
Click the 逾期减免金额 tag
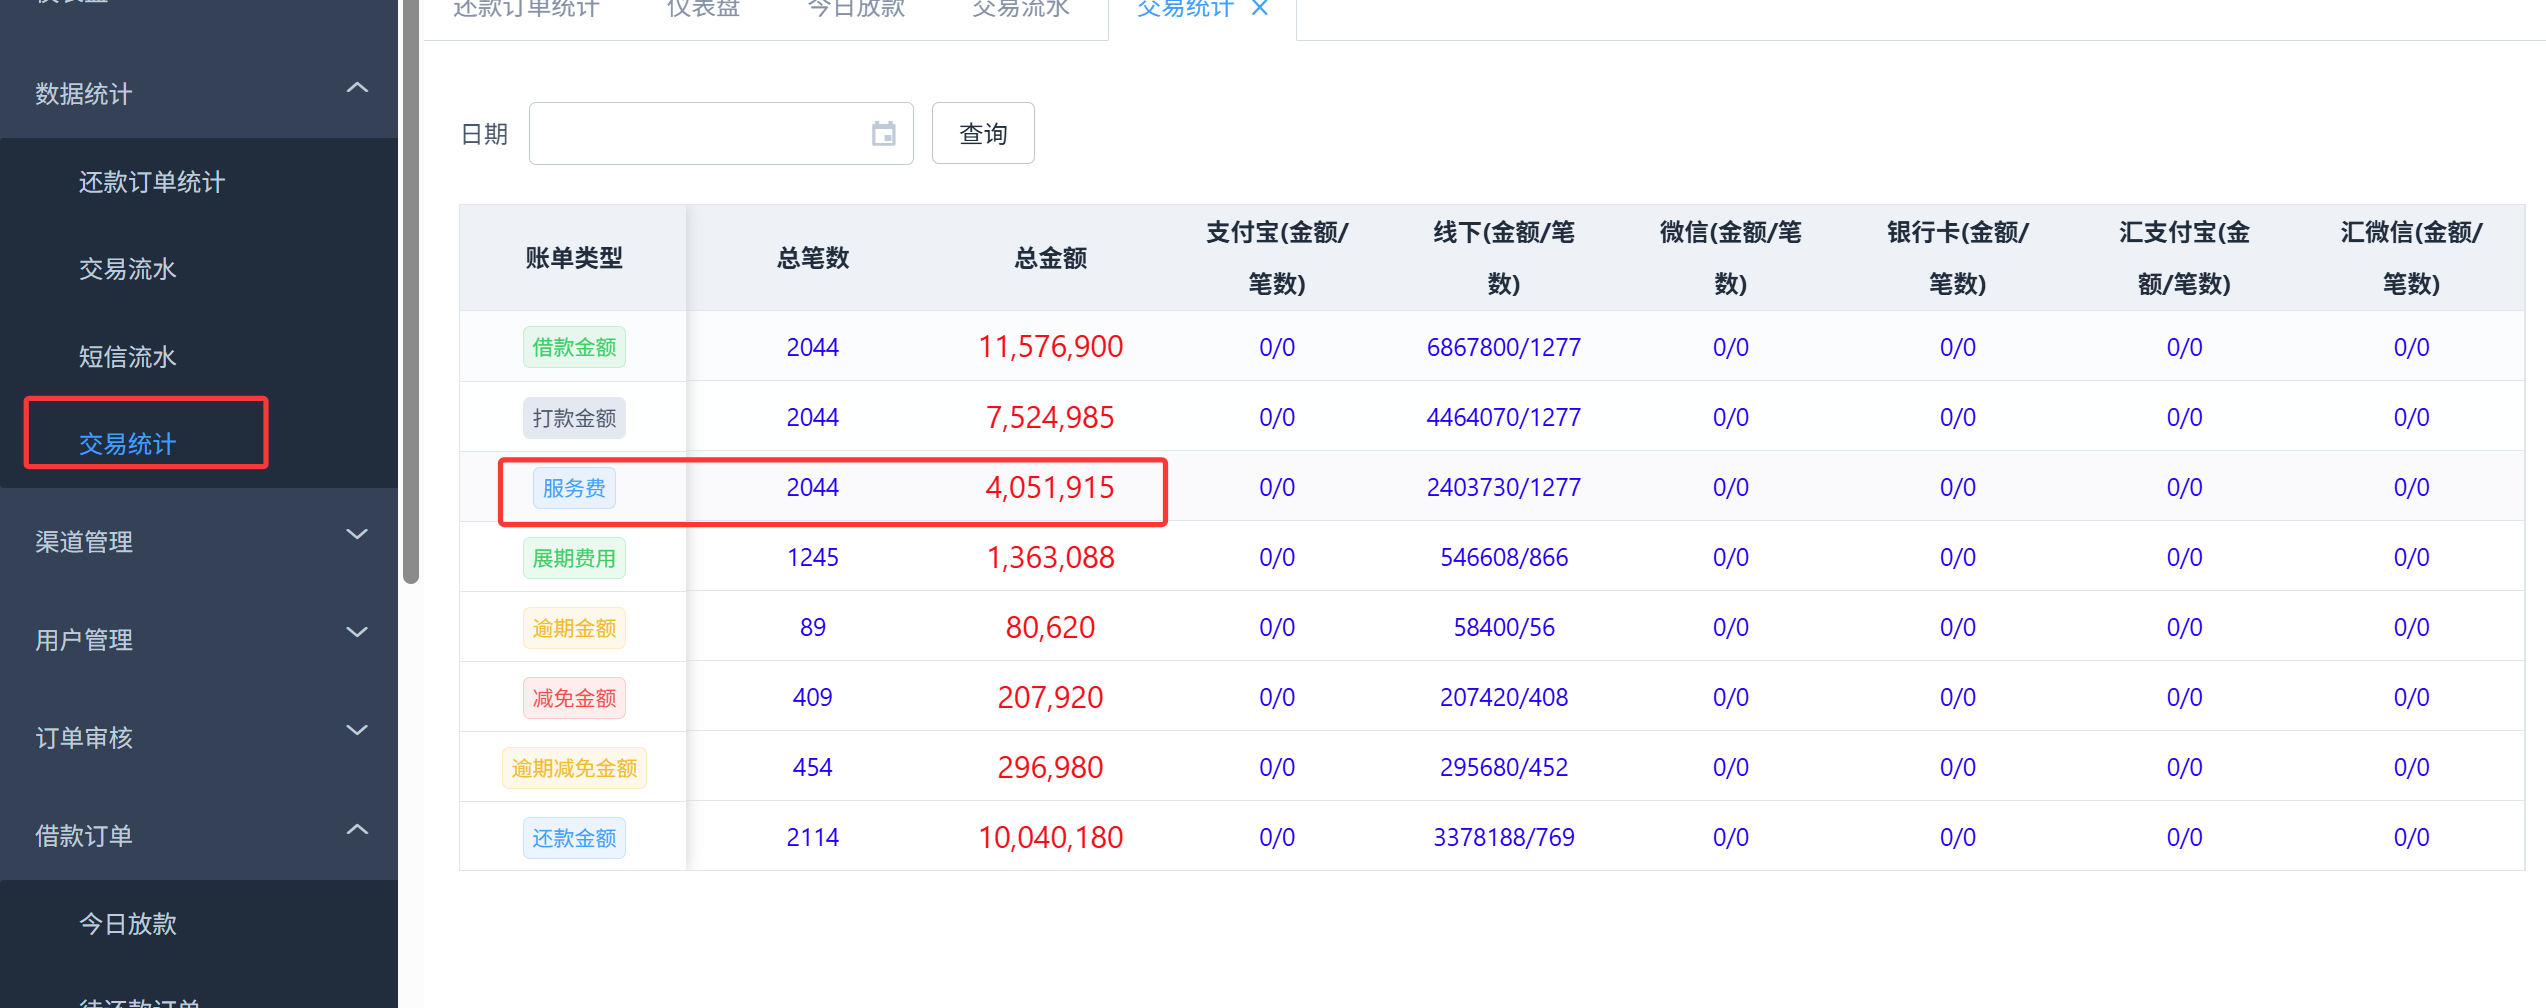tap(574, 768)
